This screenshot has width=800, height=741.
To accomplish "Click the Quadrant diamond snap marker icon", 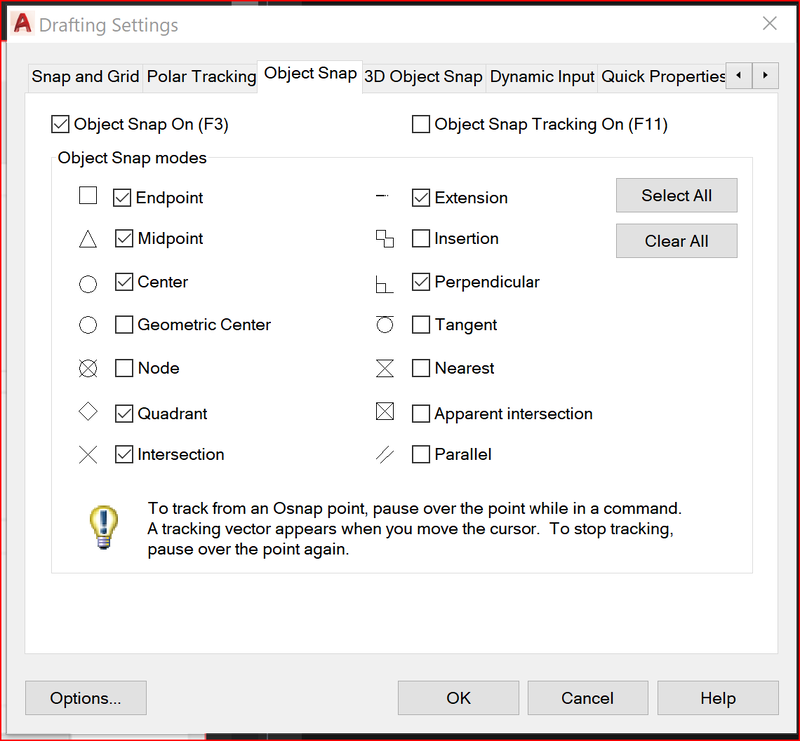I will coord(88,411).
